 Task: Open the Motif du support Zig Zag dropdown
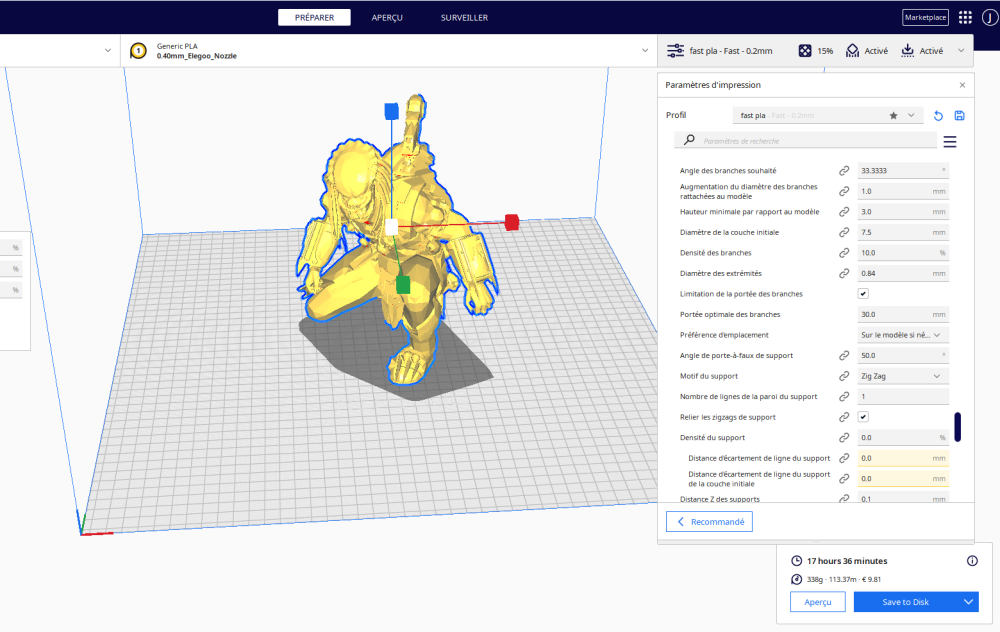point(903,376)
